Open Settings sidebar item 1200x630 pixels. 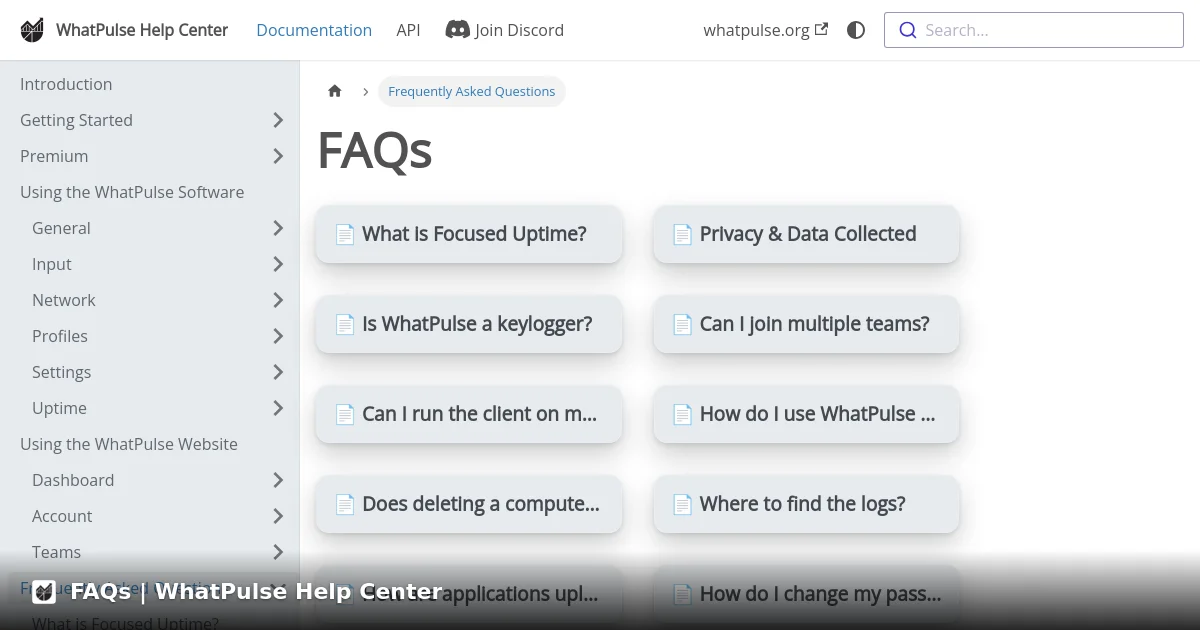(61, 372)
